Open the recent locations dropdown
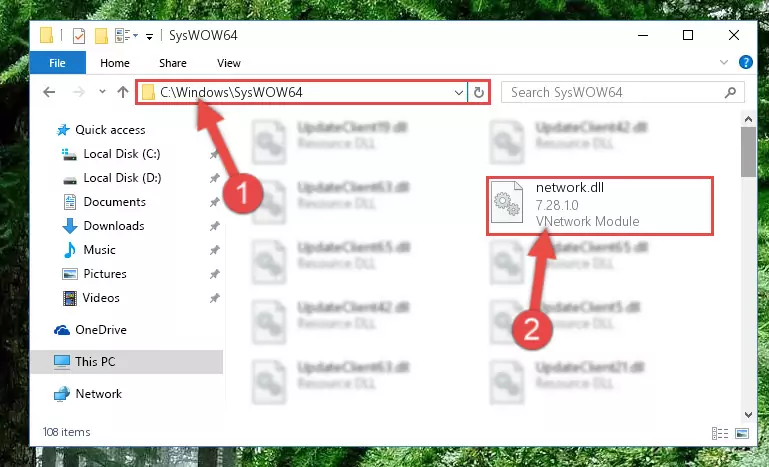 point(102,92)
